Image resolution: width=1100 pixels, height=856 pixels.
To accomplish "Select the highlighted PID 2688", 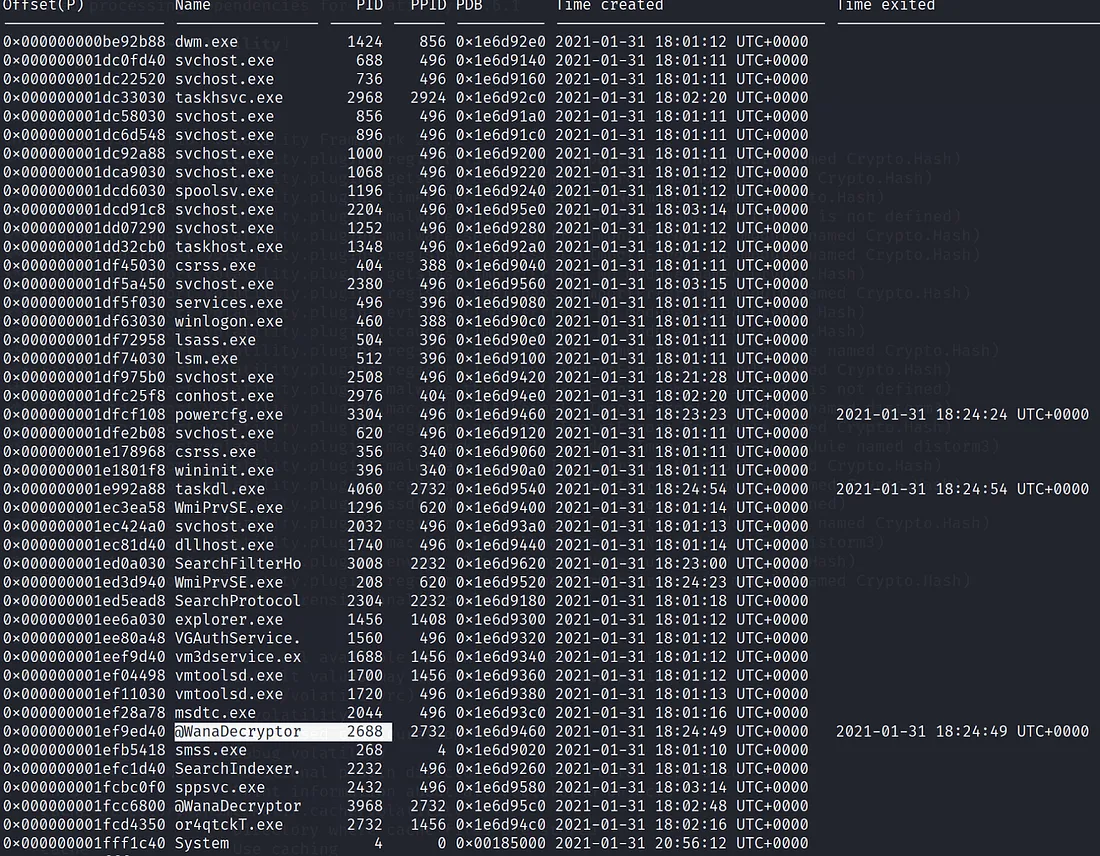I will tap(365, 731).
